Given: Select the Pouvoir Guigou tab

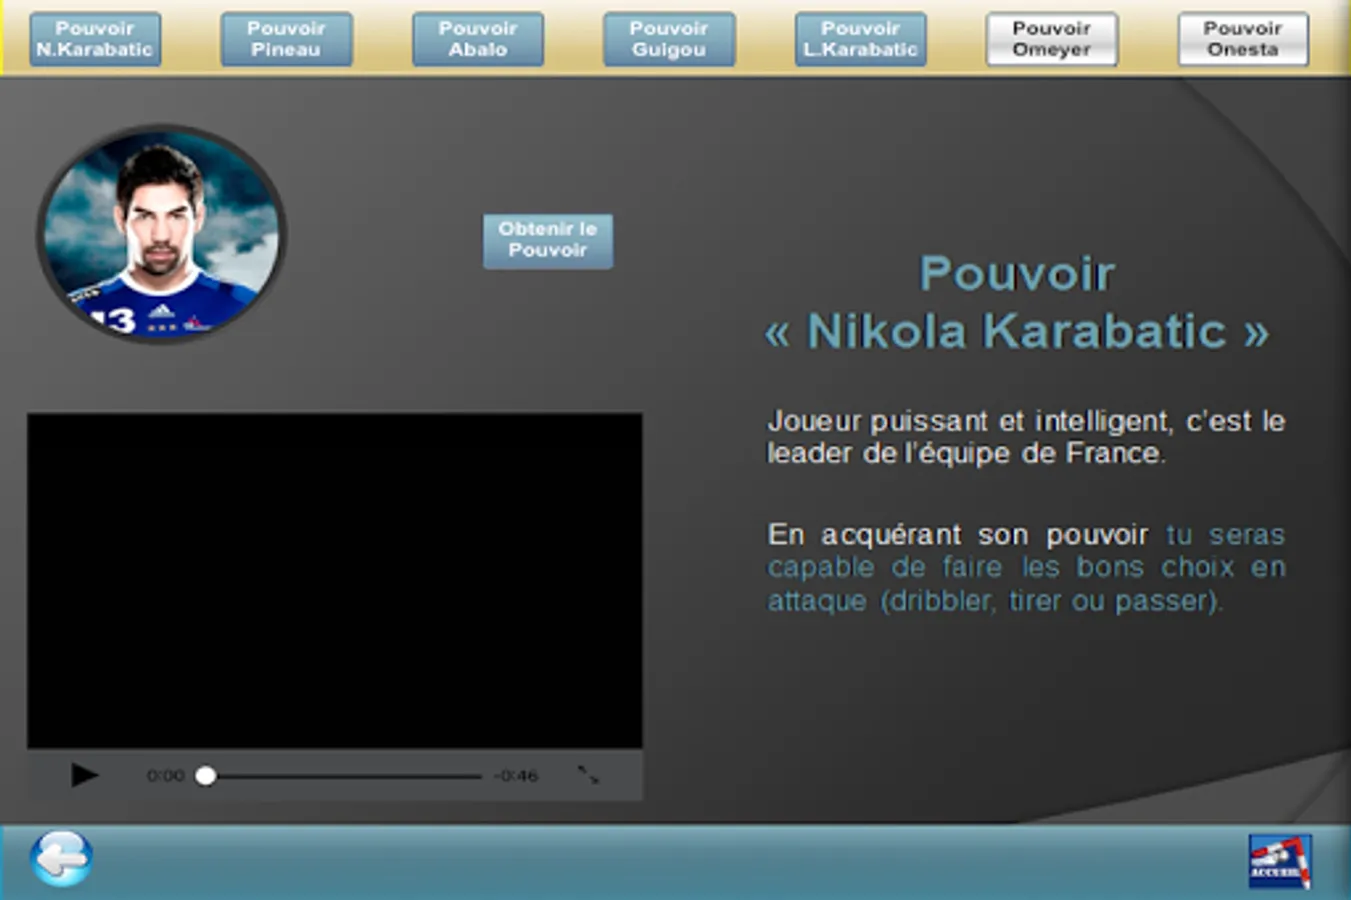Looking at the screenshot, I should click(x=669, y=39).
